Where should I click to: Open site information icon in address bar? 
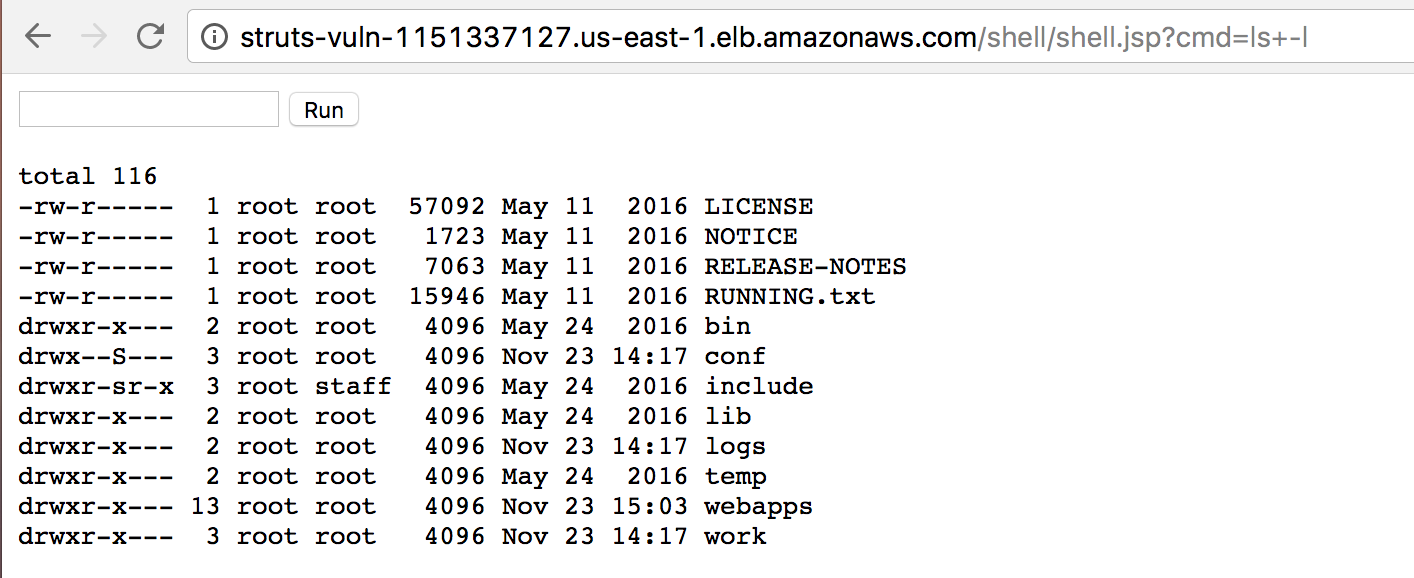[213, 38]
